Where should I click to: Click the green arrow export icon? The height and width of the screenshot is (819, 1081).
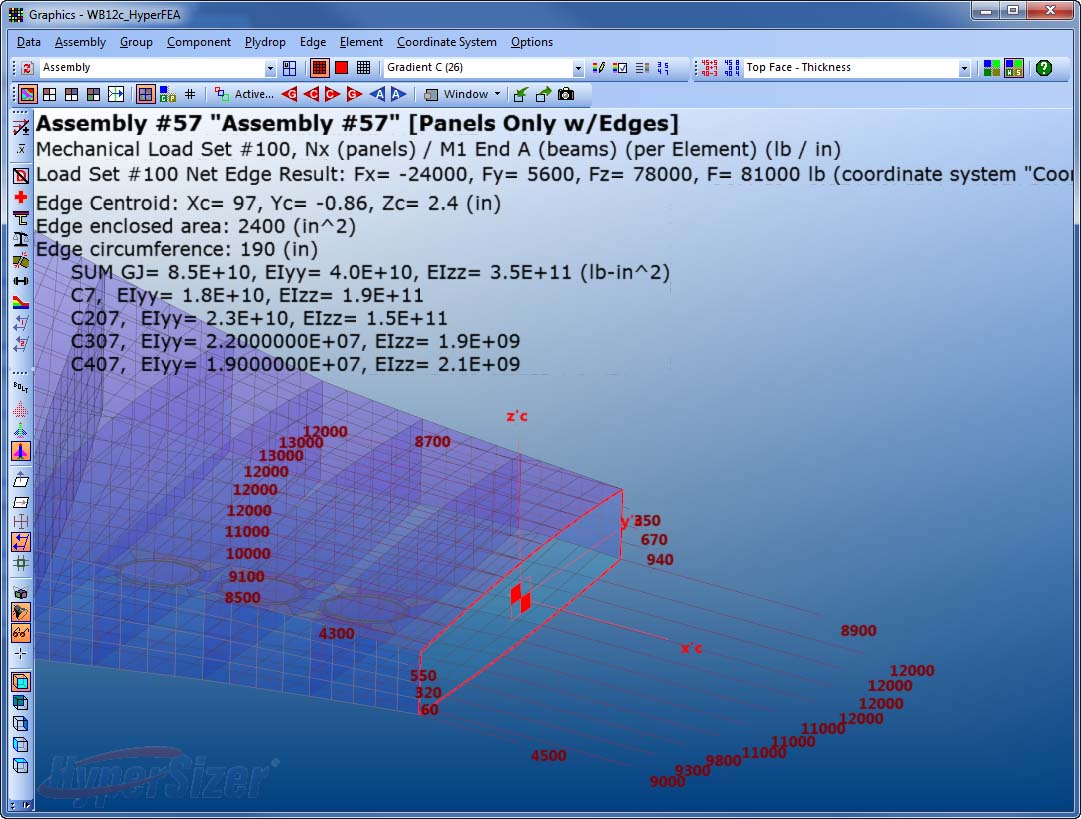point(543,94)
